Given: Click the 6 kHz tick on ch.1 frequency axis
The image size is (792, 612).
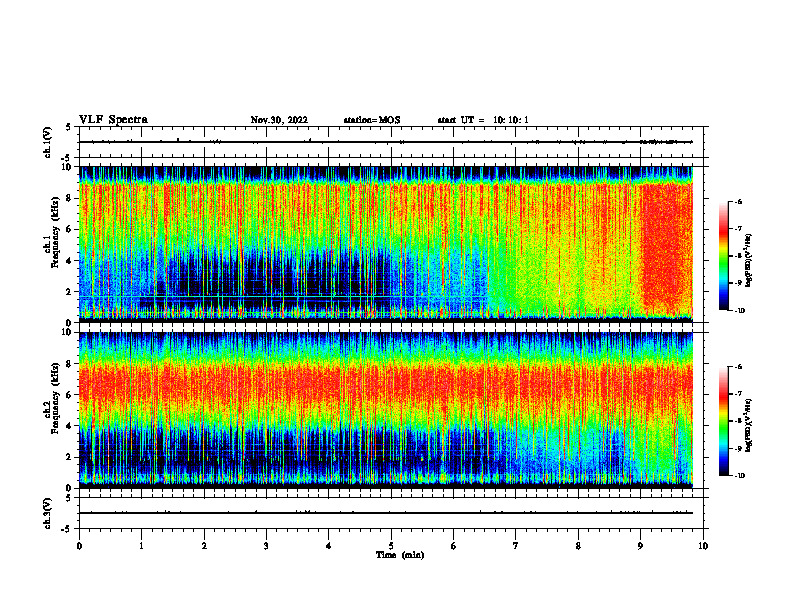Looking at the screenshot, I should 69,229.
